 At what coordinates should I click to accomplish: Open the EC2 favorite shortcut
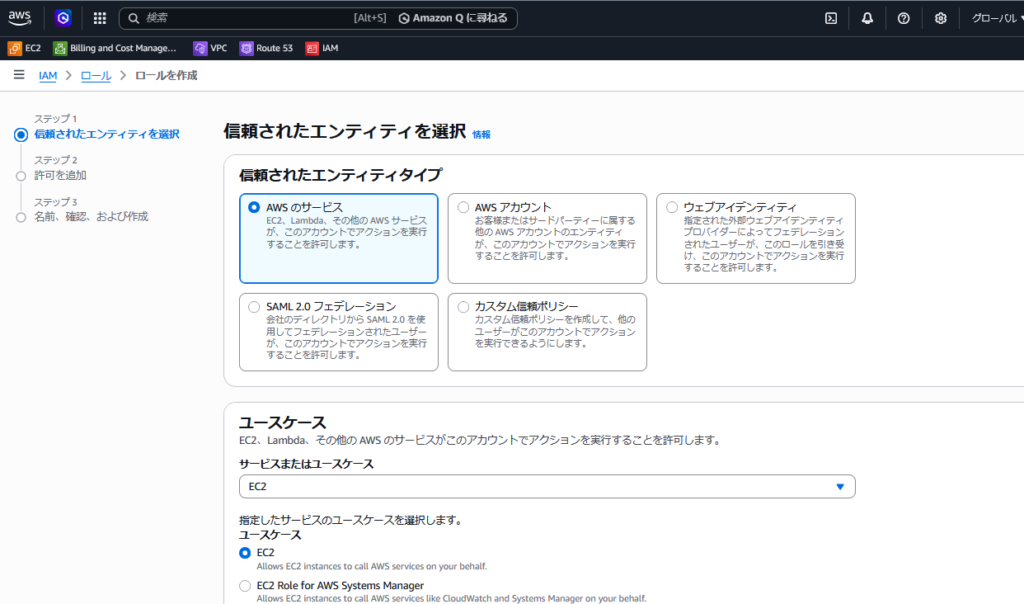coord(25,48)
